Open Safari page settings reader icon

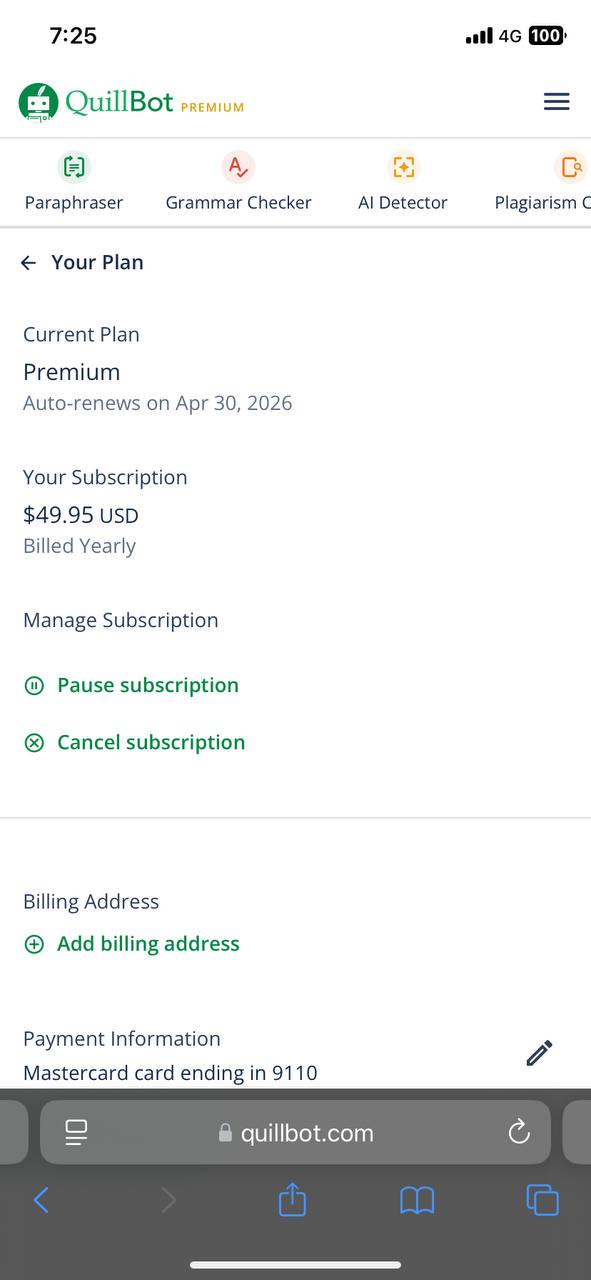pyautogui.click(x=76, y=1132)
